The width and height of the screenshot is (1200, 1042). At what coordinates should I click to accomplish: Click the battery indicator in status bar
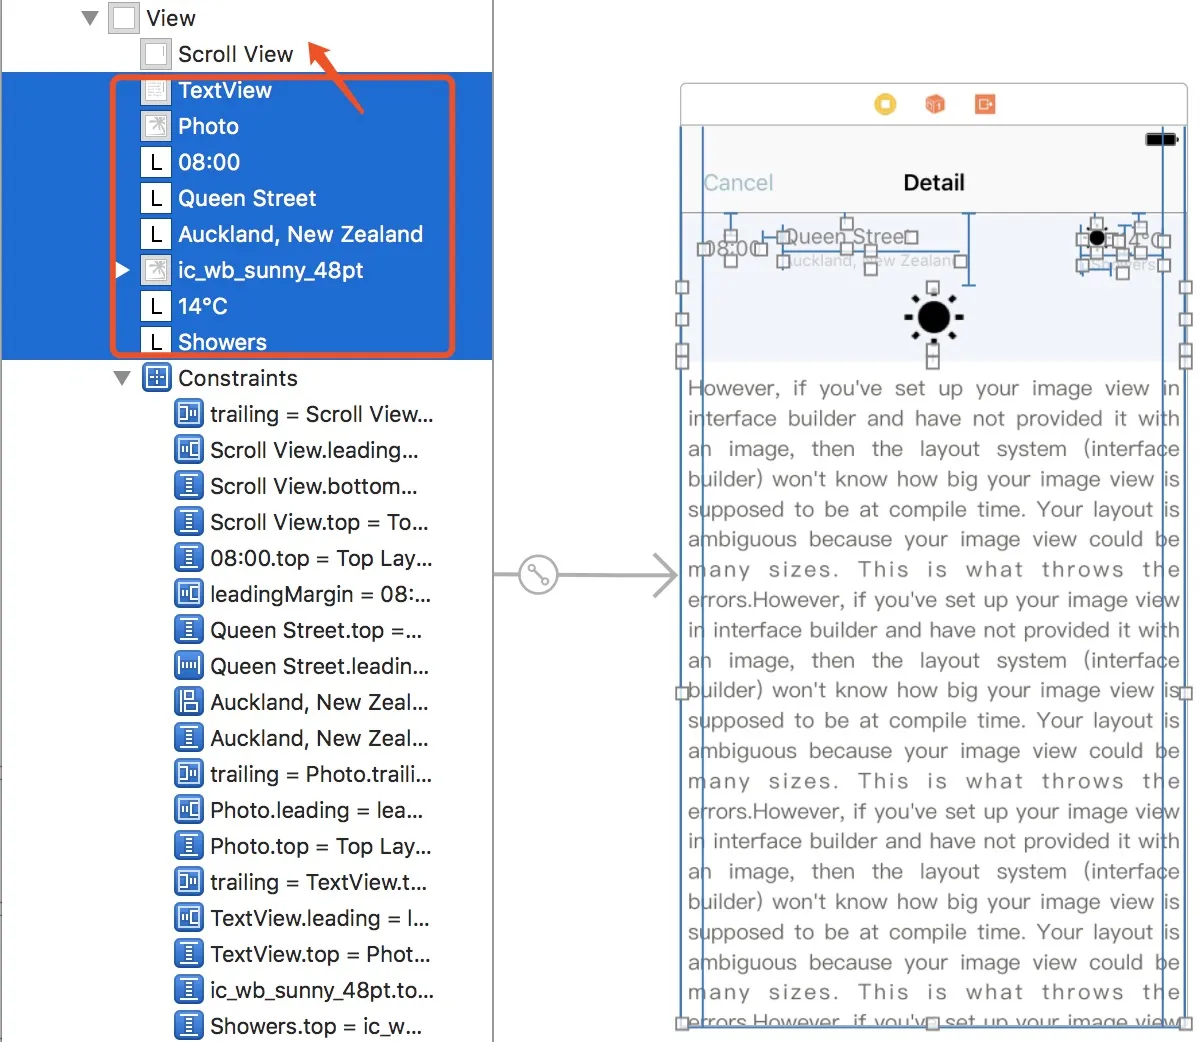[x=1161, y=139]
